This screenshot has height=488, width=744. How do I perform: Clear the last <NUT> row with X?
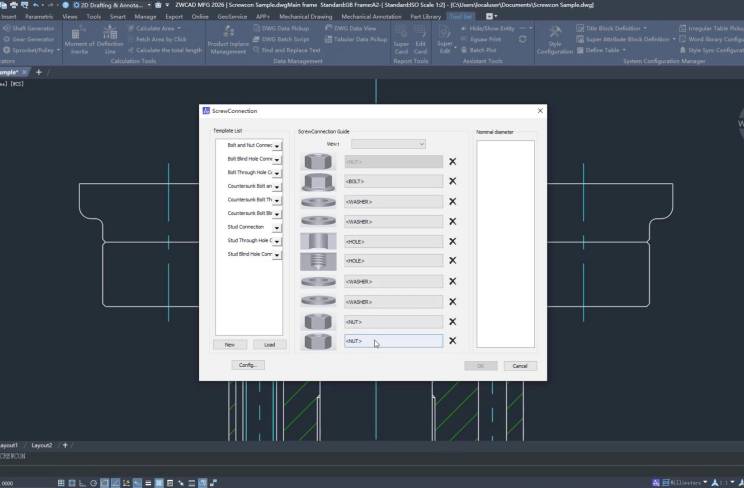point(452,341)
